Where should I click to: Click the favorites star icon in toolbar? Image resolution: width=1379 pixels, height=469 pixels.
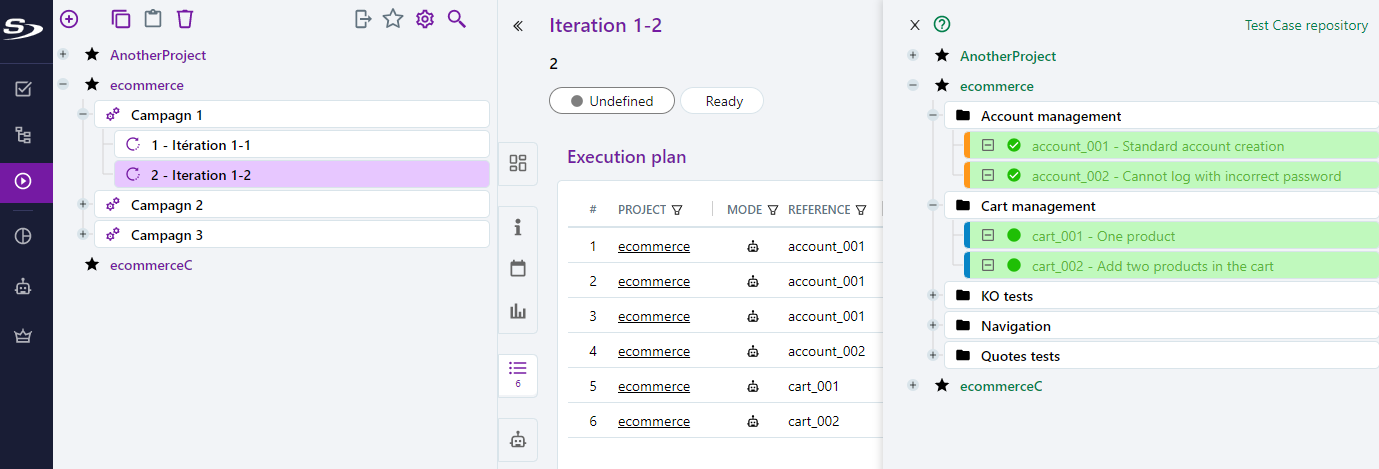(393, 19)
